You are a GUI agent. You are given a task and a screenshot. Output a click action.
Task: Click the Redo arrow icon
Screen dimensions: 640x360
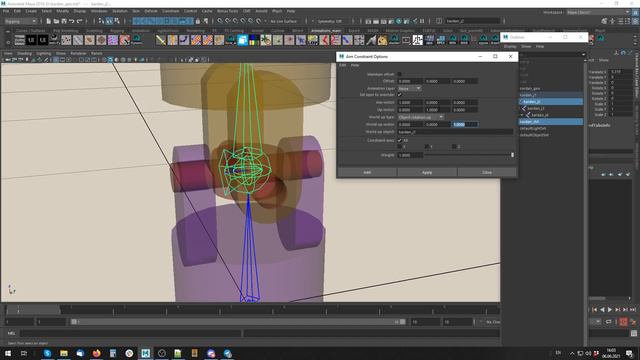[80, 21]
